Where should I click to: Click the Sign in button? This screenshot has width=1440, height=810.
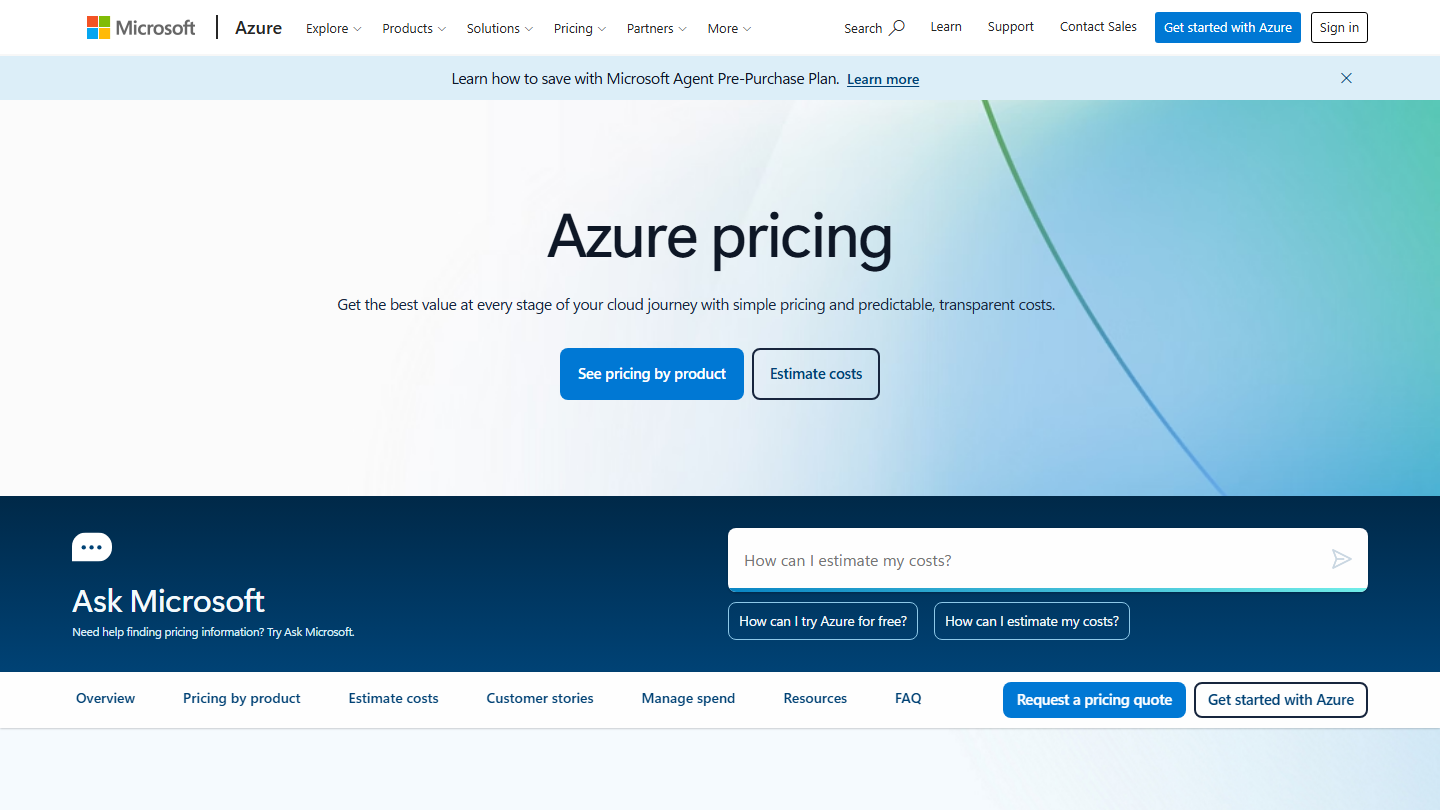pyautogui.click(x=1339, y=28)
